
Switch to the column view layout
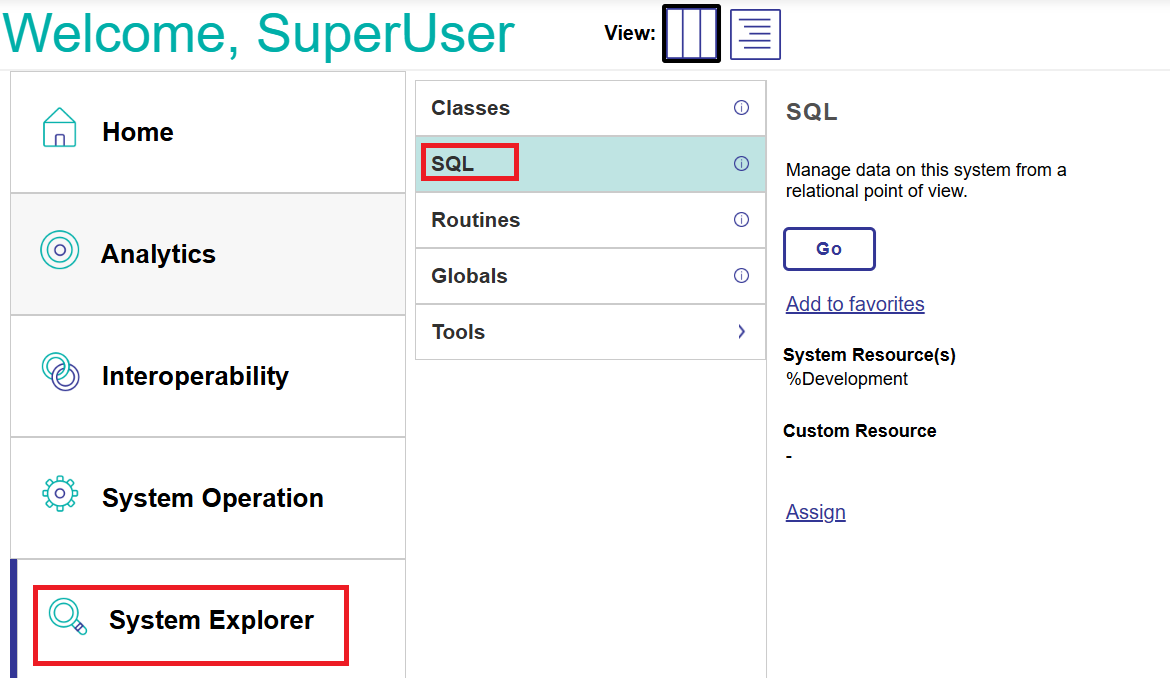click(691, 34)
